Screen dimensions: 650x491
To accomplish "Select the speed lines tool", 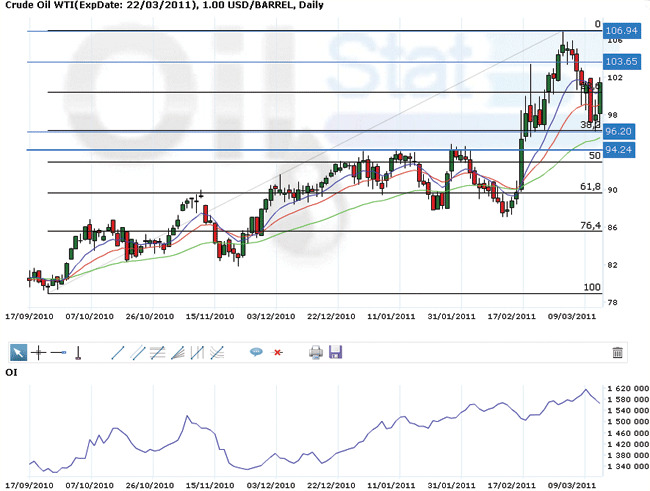I will pyautogui.click(x=216, y=352).
